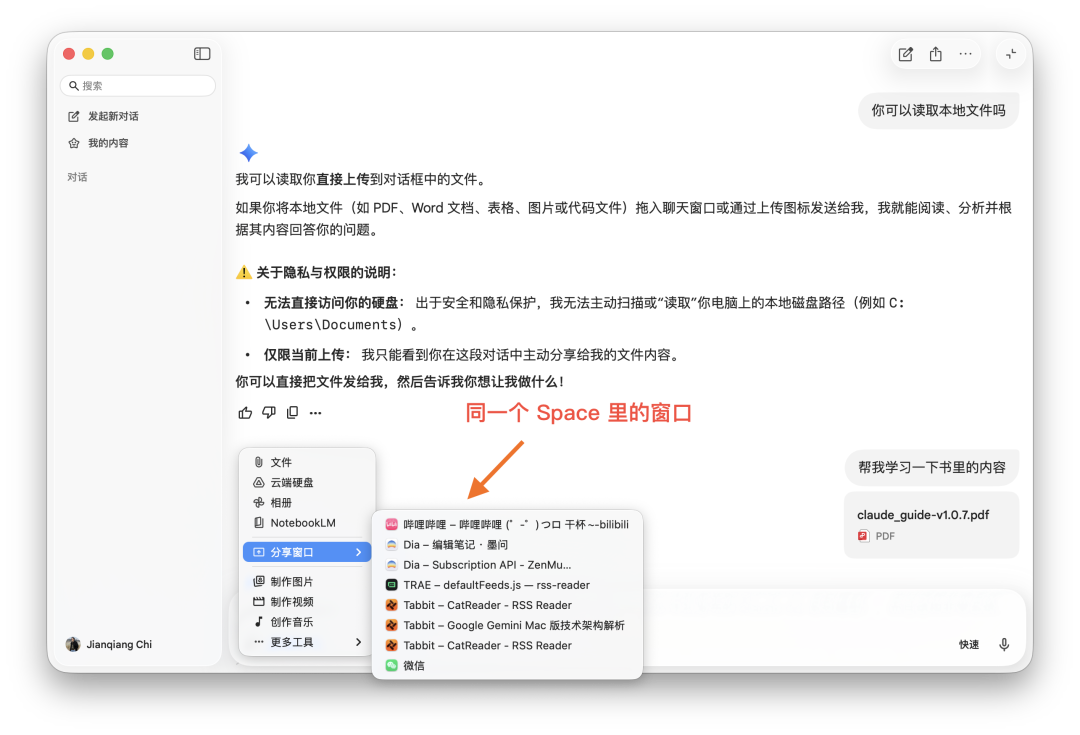Choose 创作音乐 from the menu

pyautogui.click(x=307, y=621)
